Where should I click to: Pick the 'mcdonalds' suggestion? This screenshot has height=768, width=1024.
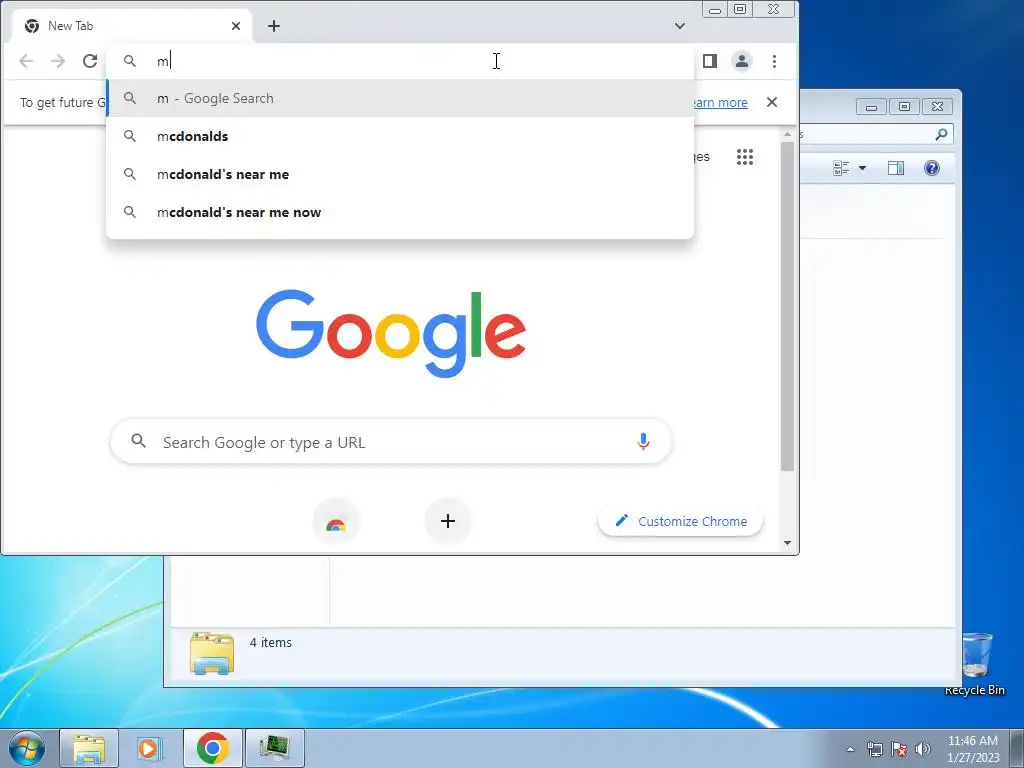[400, 136]
